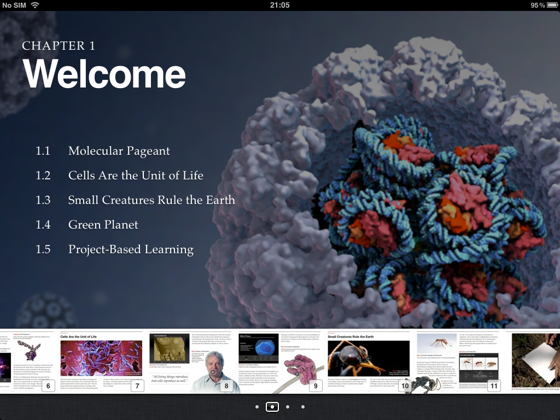Screen dimensions: 560x420
Task: Tap the Welcome chapter title
Action: coord(104,74)
